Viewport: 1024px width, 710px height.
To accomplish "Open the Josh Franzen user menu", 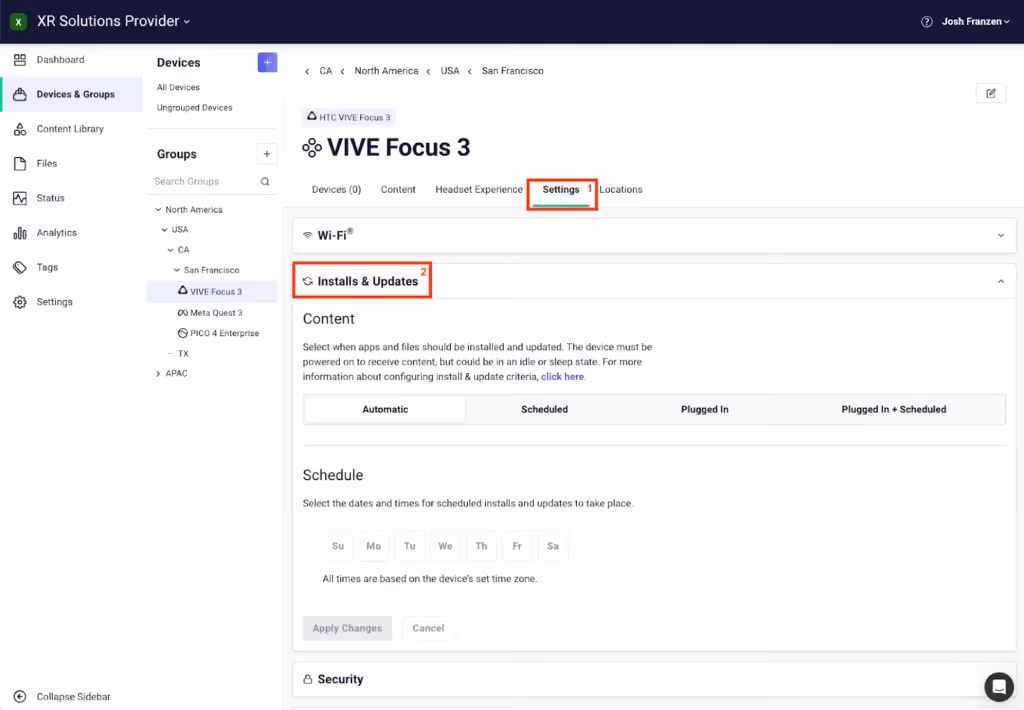I will (x=975, y=22).
